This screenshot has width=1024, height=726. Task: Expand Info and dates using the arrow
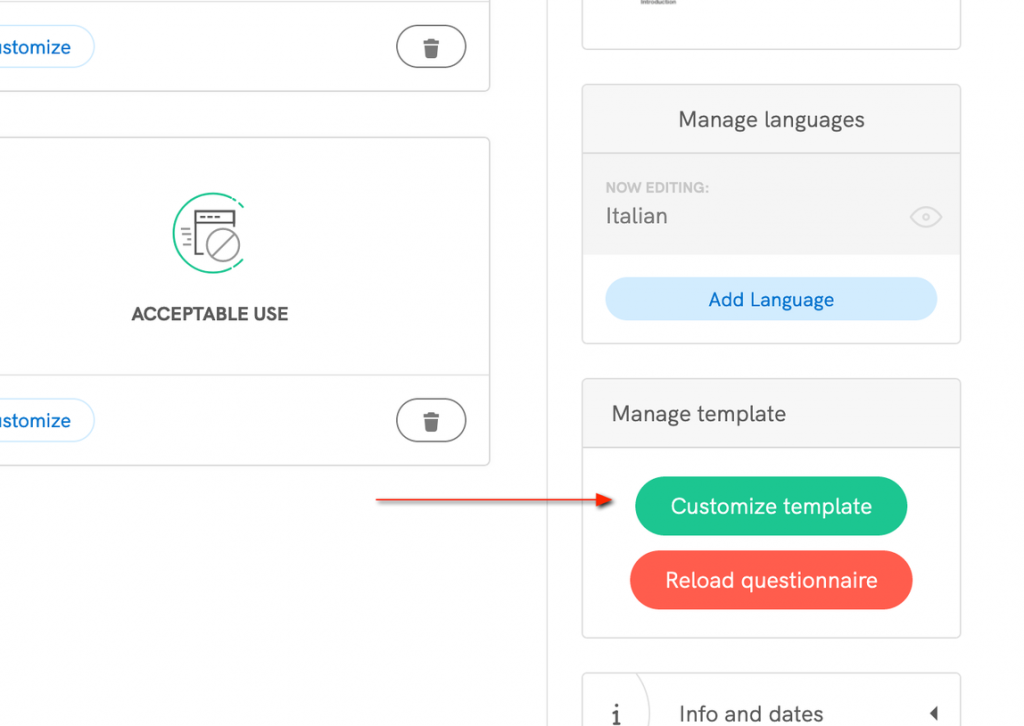(933, 713)
